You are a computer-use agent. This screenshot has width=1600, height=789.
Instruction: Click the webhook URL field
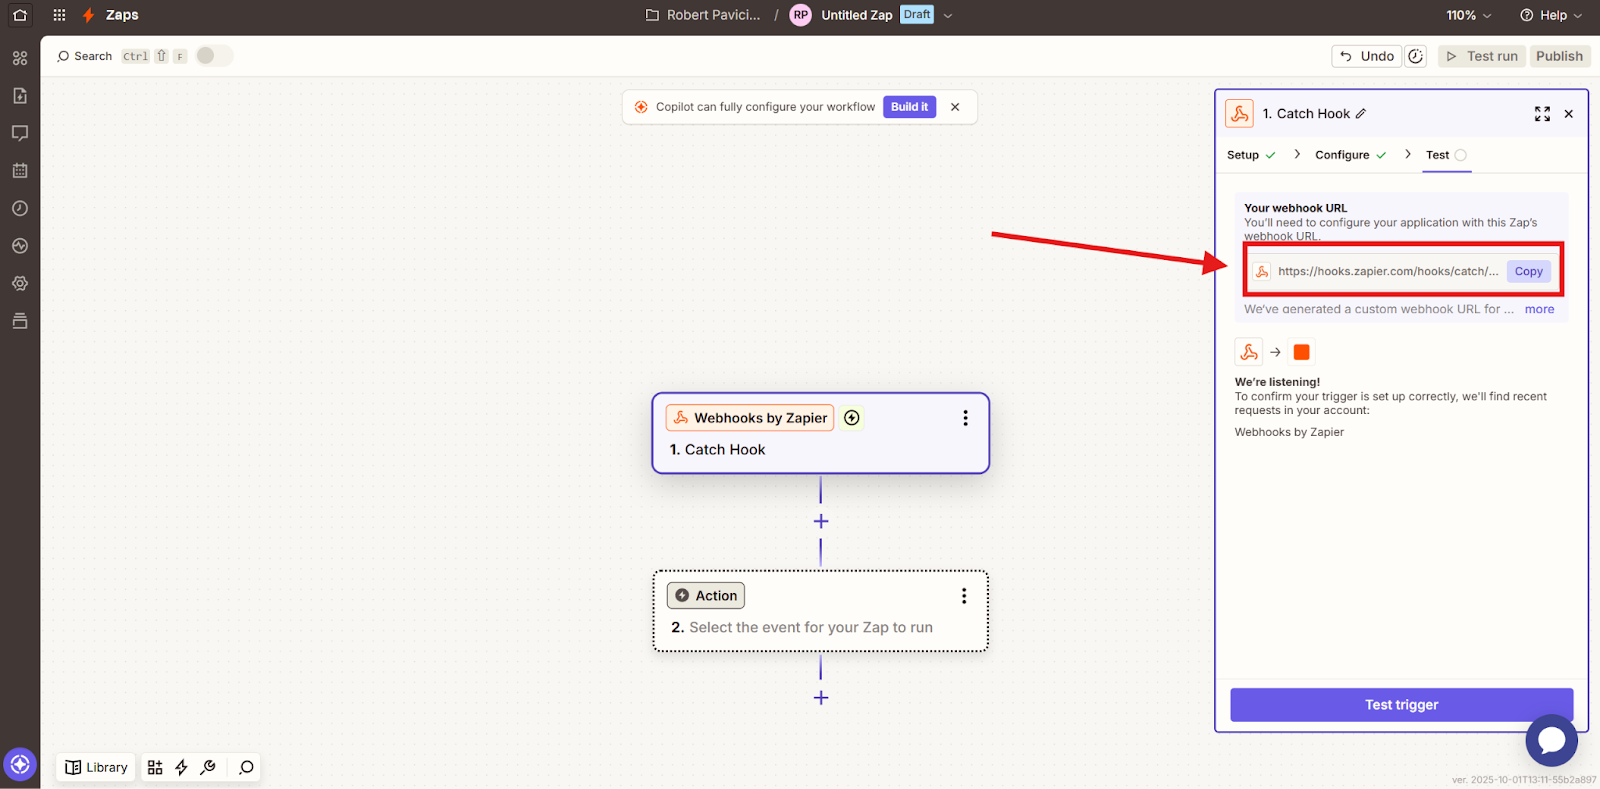click(x=1388, y=271)
